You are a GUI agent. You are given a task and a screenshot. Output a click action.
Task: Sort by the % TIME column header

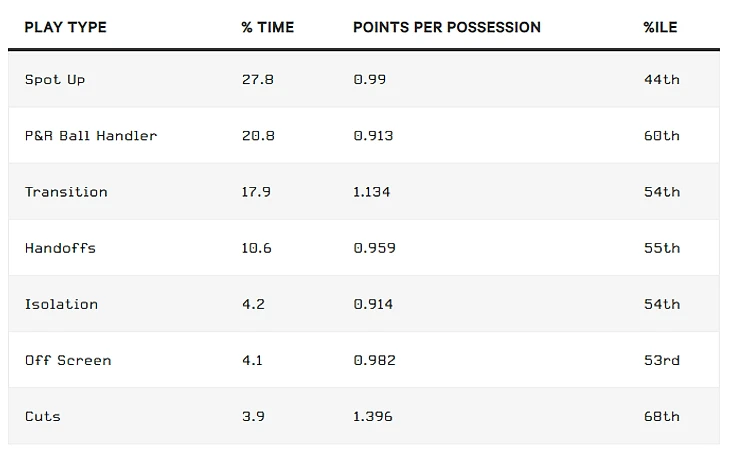click(x=267, y=27)
